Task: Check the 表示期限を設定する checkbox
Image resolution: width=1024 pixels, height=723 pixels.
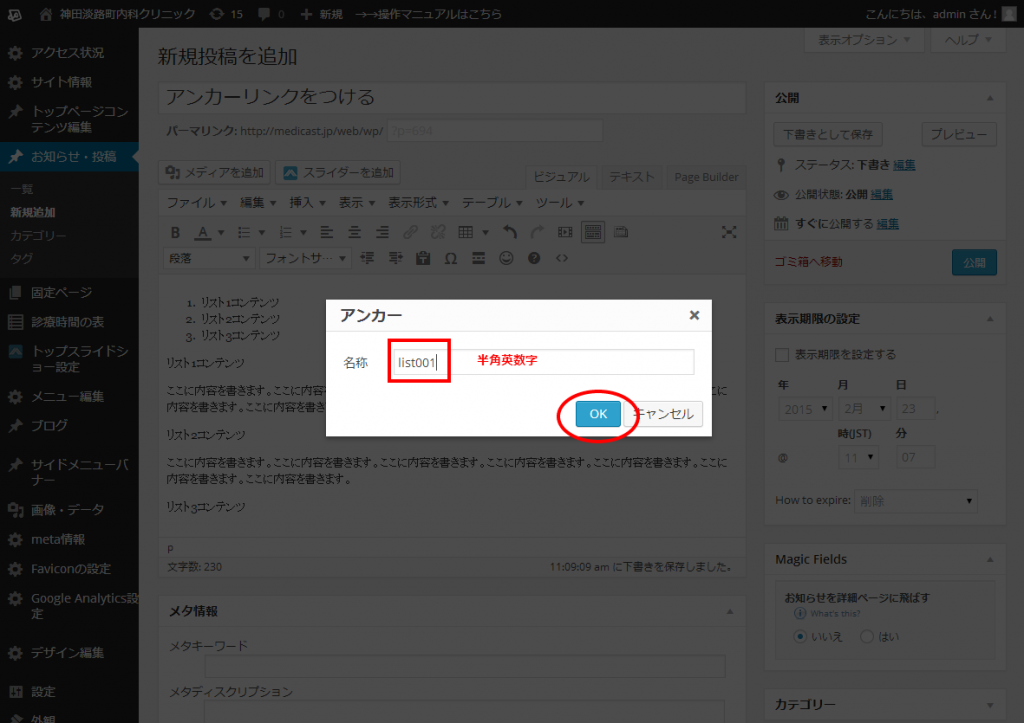Action: pyautogui.click(x=782, y=355)
